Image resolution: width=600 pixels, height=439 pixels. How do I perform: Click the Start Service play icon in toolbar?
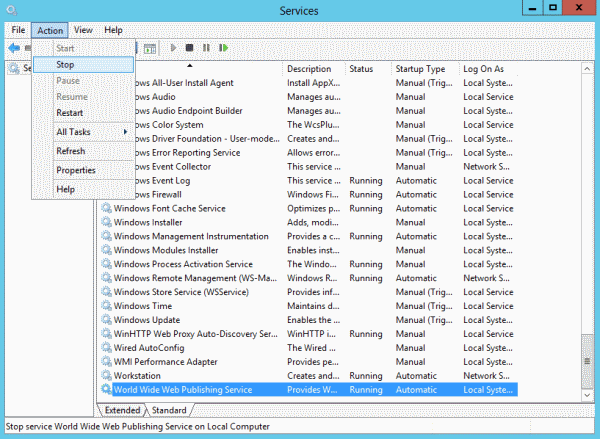[173, 48]
